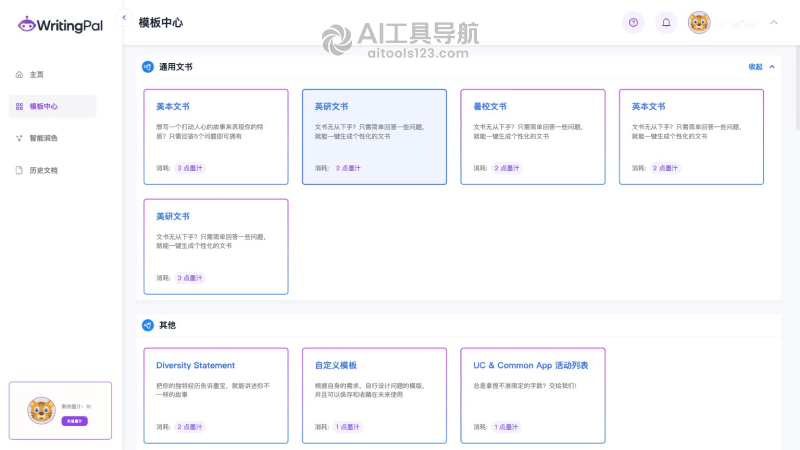Screen dimensions: 800x450
Task: Open 历史文档 in the sidebar
Action: [43, 170]
